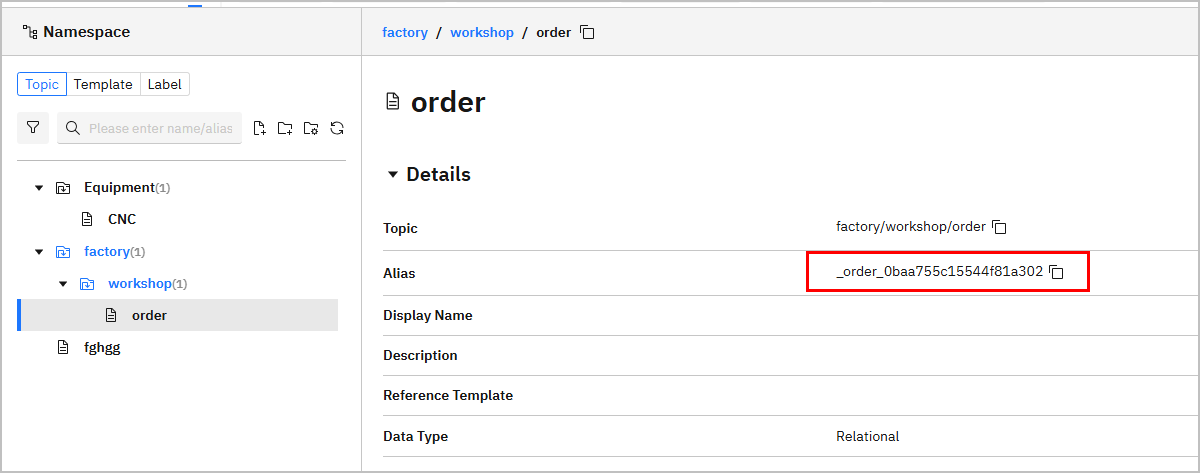
Task: Select the Topic tab
Action: click(x=42, y=84)
